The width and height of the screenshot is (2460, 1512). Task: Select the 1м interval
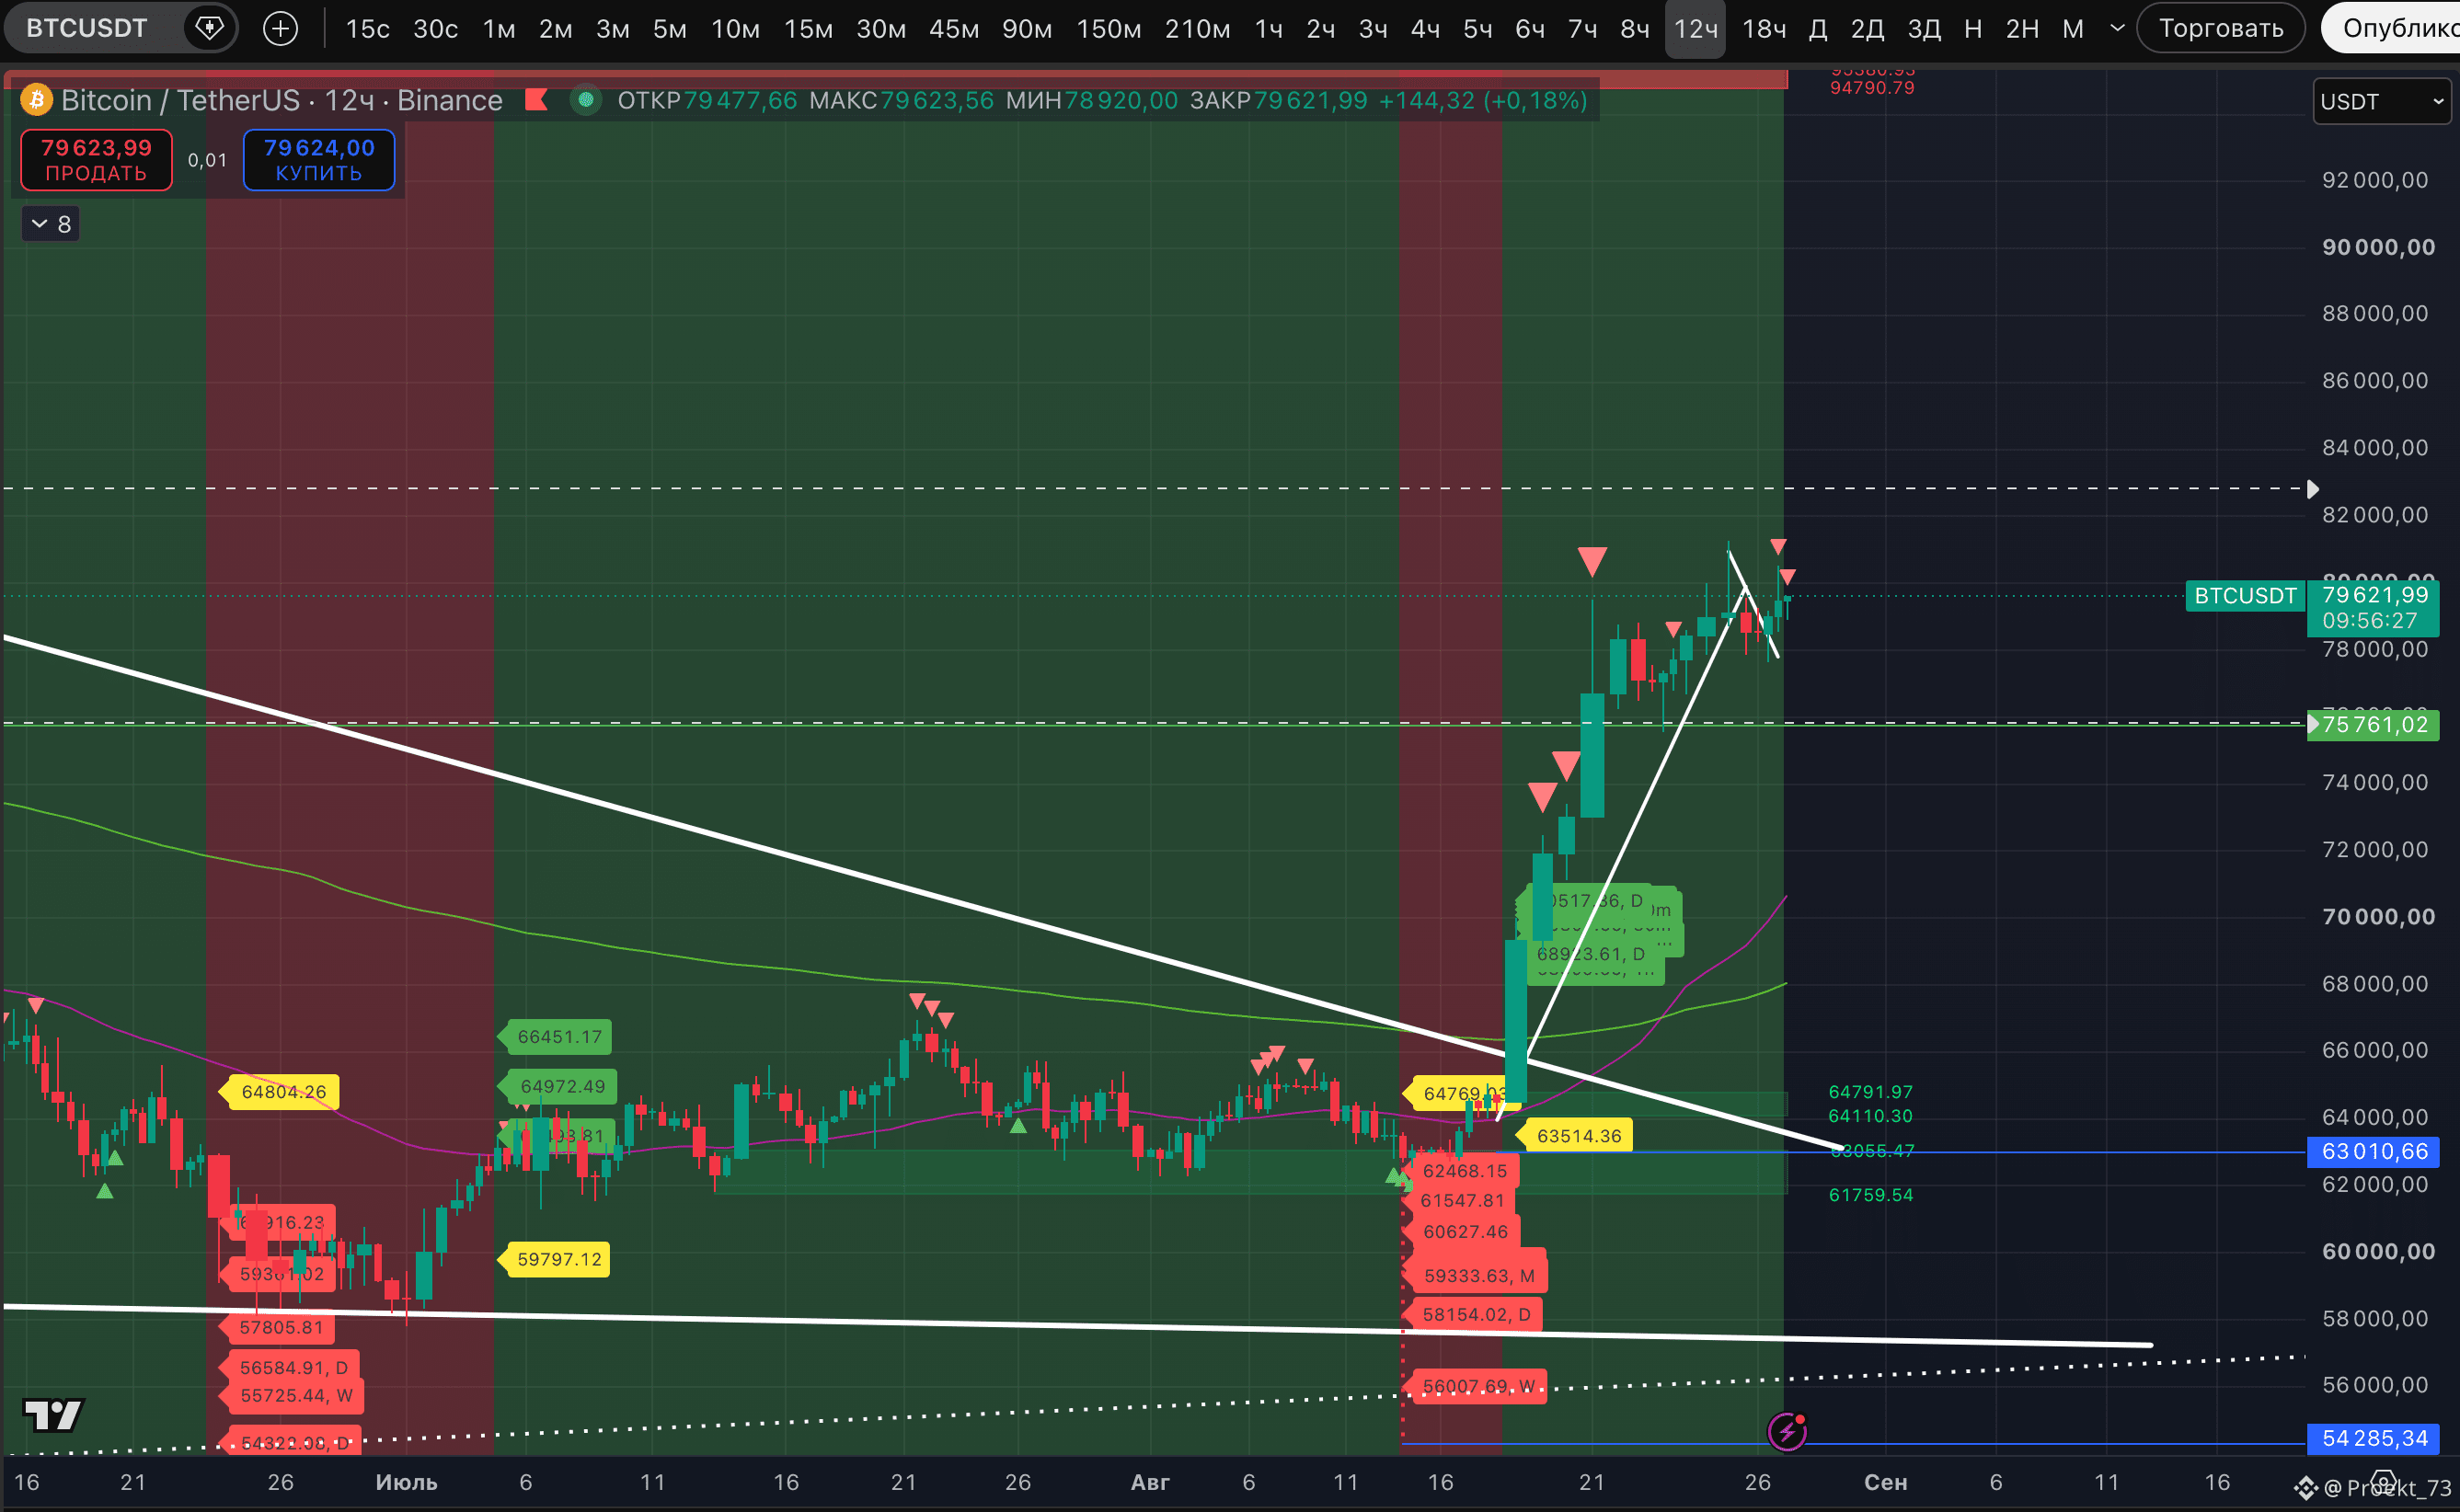tap(499, 29)
